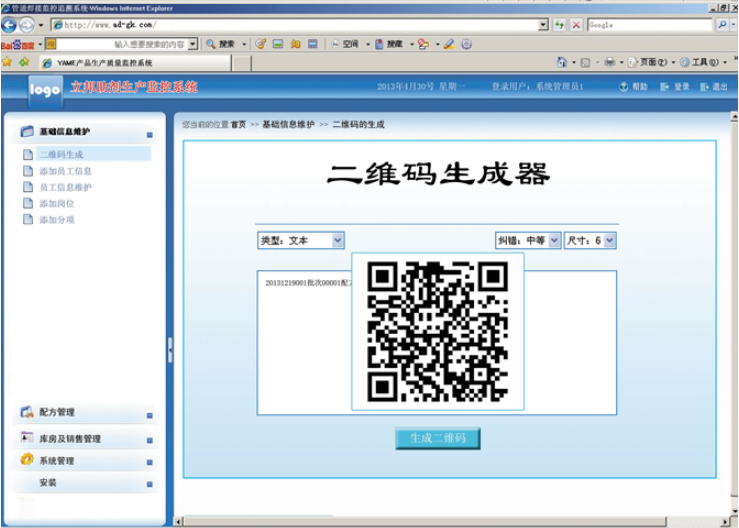This screenshot has width=739, height=528.
Task: Select 添加岗位 in sidebar
Action: tap(57, 204)
